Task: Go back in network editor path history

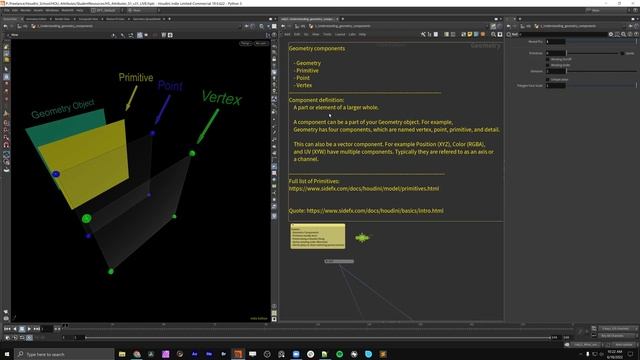Action: click(283, 26)
